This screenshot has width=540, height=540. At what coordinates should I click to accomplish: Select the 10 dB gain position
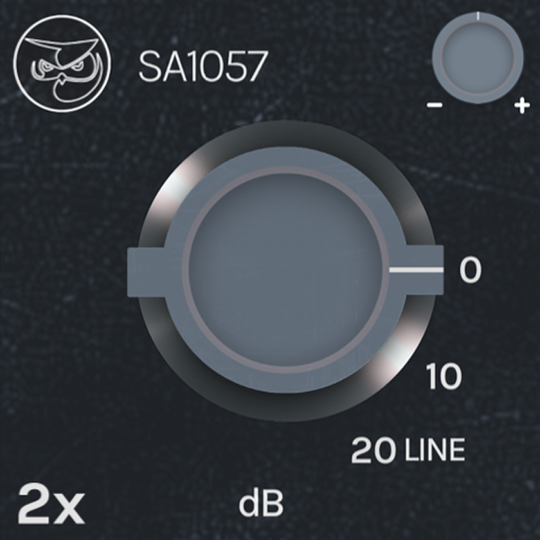[x=445, y=376]
